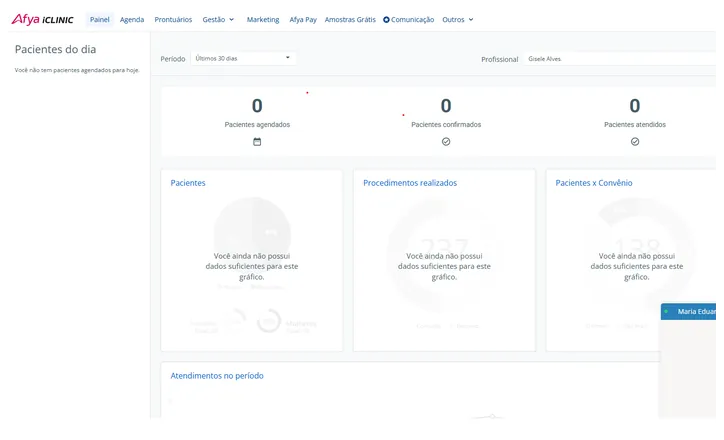724x440 pixels.
Task: Click the Pacientes x Convênio card title
Action: [x=594, y=183]
